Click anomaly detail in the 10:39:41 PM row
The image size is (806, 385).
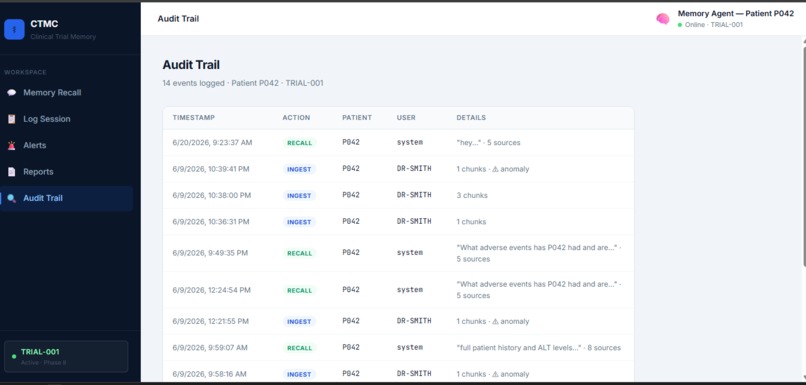pyautogui.click(x=492, y=169)
